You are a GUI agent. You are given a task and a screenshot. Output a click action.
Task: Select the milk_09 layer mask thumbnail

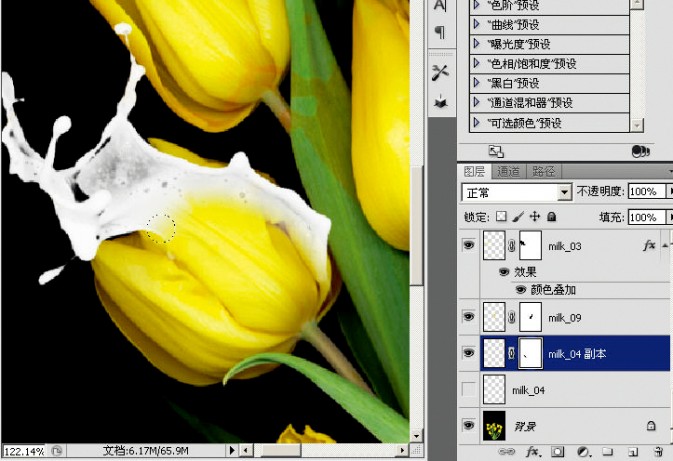(x=530, y=317)
